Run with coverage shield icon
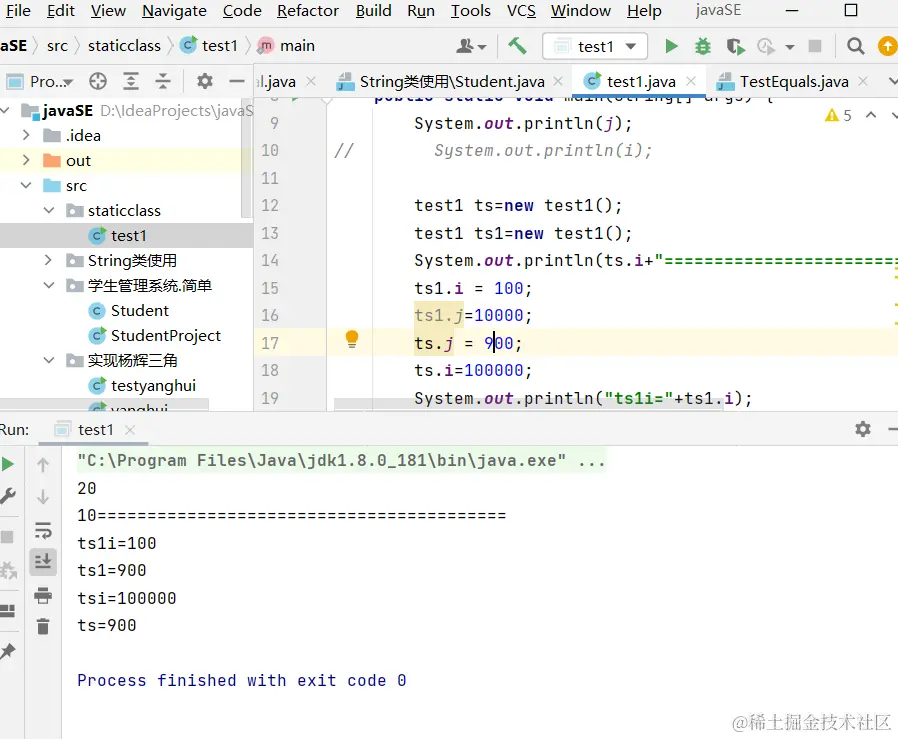 (x=735, y=46)
